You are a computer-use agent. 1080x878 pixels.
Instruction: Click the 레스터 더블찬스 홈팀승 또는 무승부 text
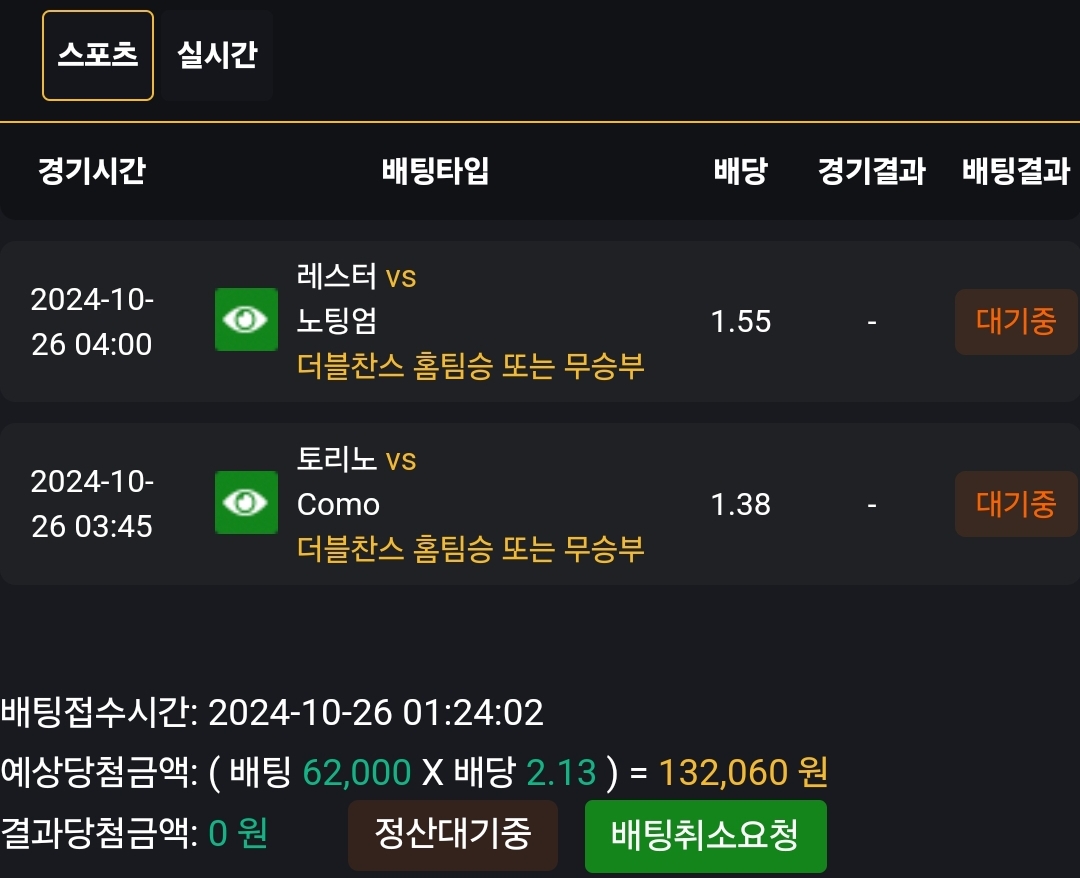point(470,367)
